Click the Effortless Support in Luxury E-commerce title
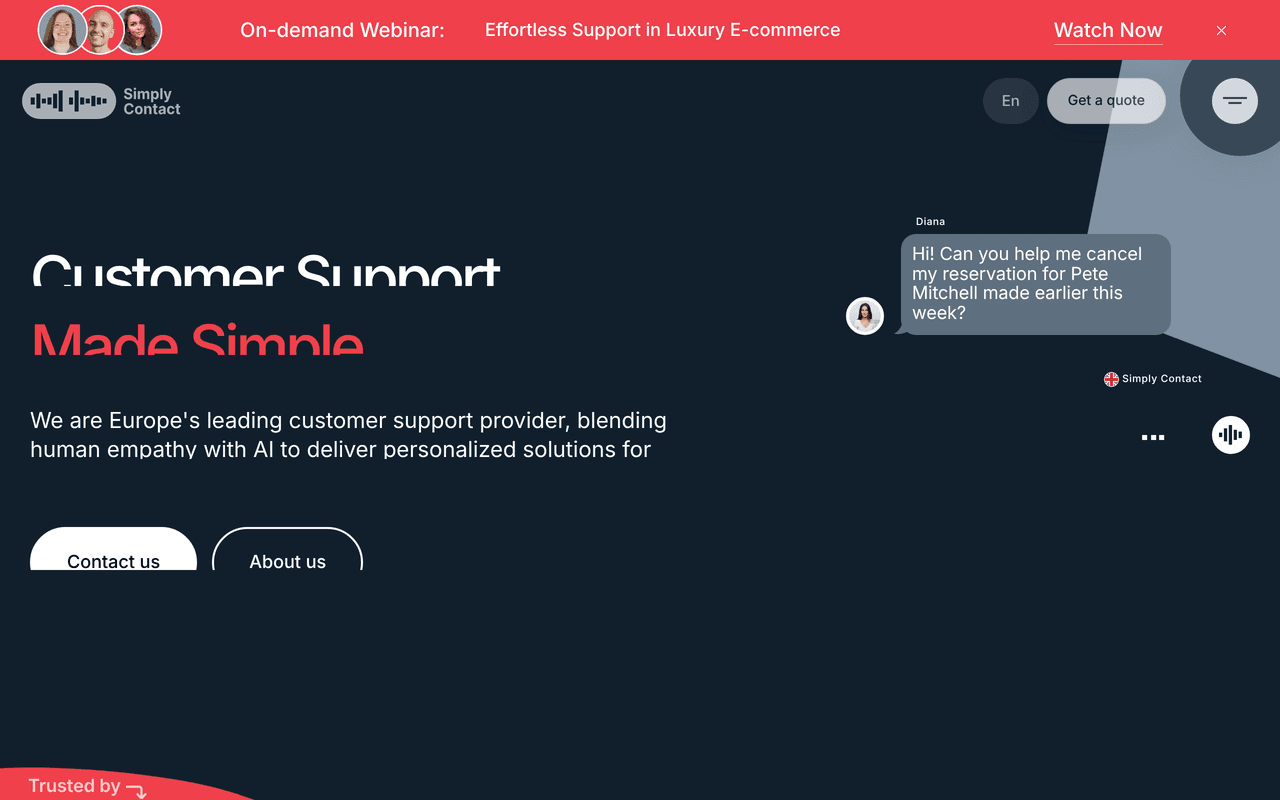 662,30
